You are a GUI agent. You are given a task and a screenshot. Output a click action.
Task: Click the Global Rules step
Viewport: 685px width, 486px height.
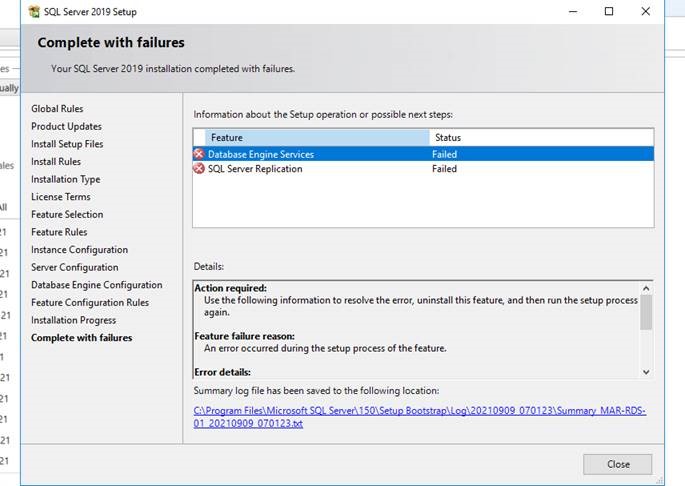(x=57, y=108)
